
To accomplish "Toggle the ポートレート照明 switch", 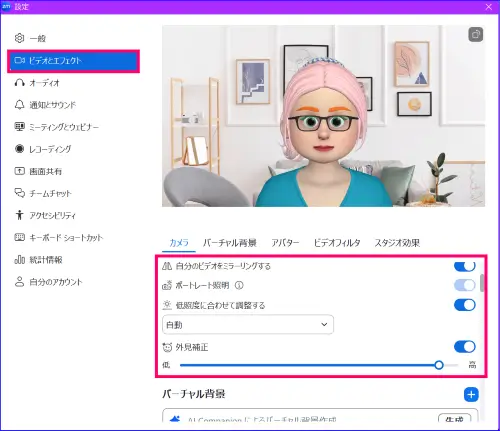I will [465, 285].
